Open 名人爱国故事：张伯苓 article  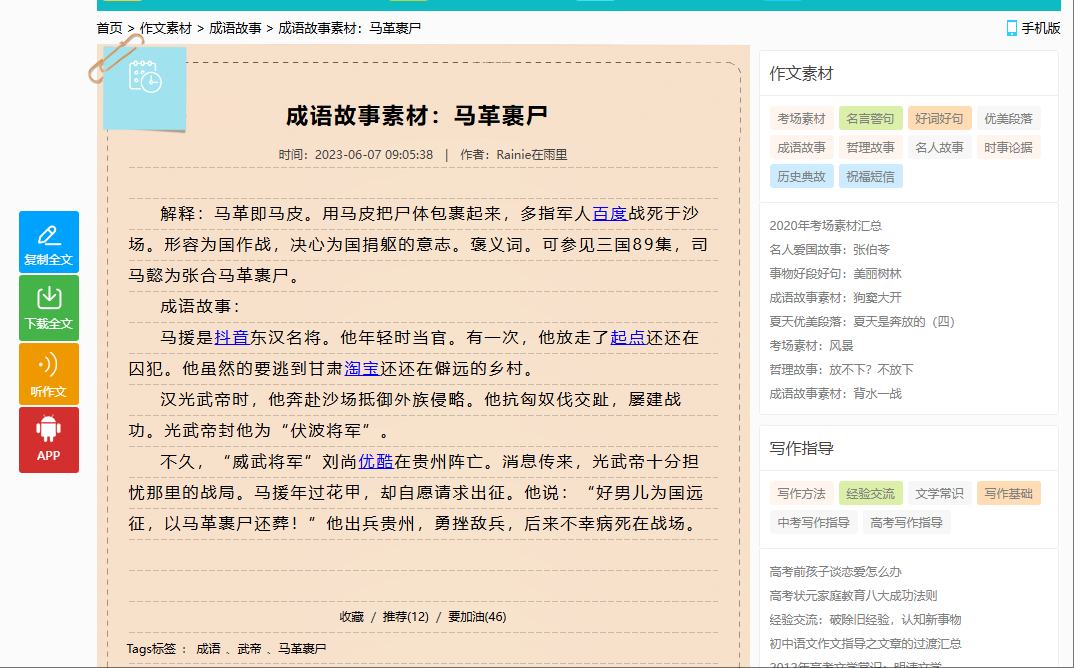[829, 249]
